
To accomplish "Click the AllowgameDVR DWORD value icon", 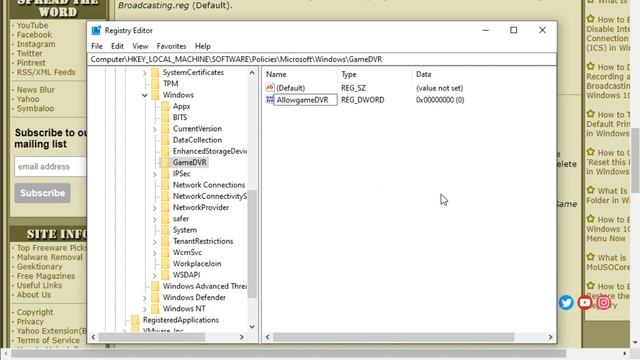I will (269, 100).
